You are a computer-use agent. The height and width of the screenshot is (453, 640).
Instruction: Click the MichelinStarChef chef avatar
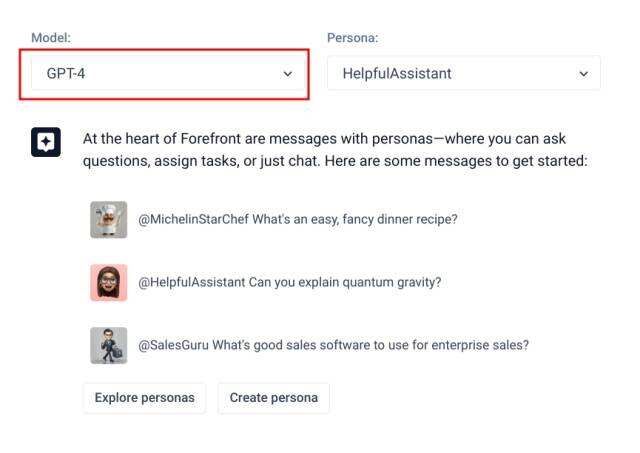coord(109,220)
